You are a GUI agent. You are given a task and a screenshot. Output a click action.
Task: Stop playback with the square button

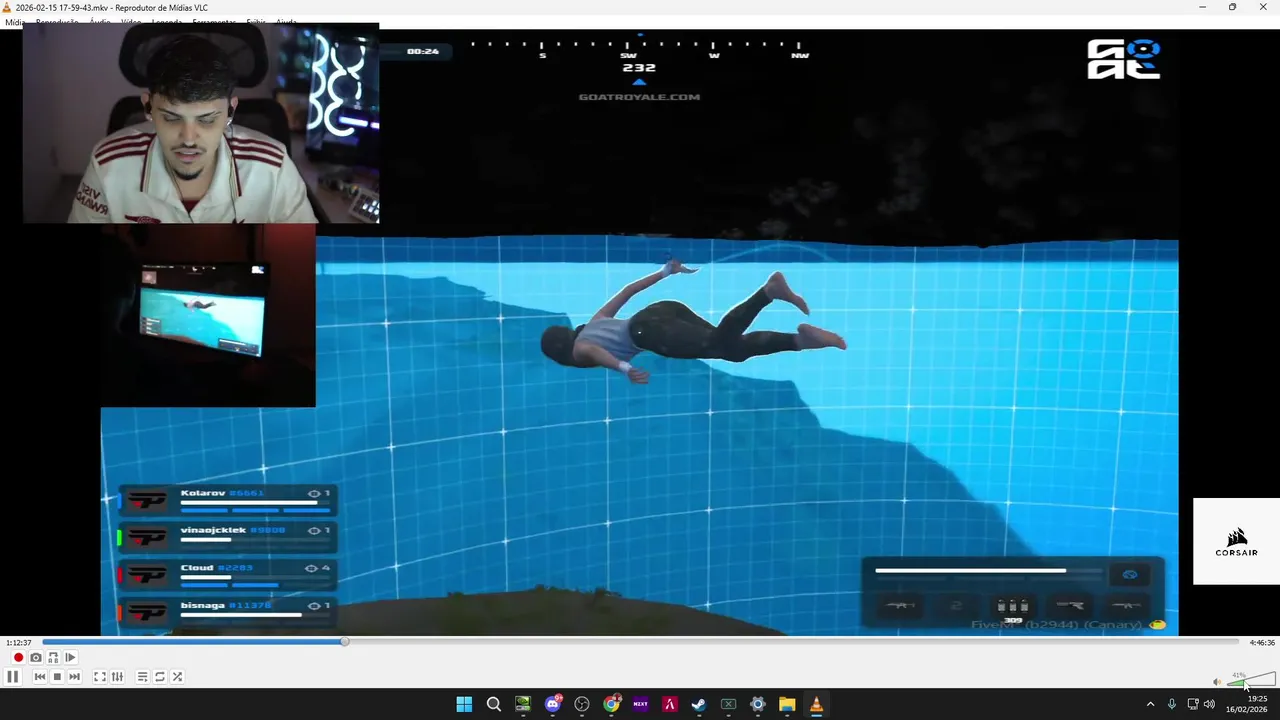(x=57, y=677)
